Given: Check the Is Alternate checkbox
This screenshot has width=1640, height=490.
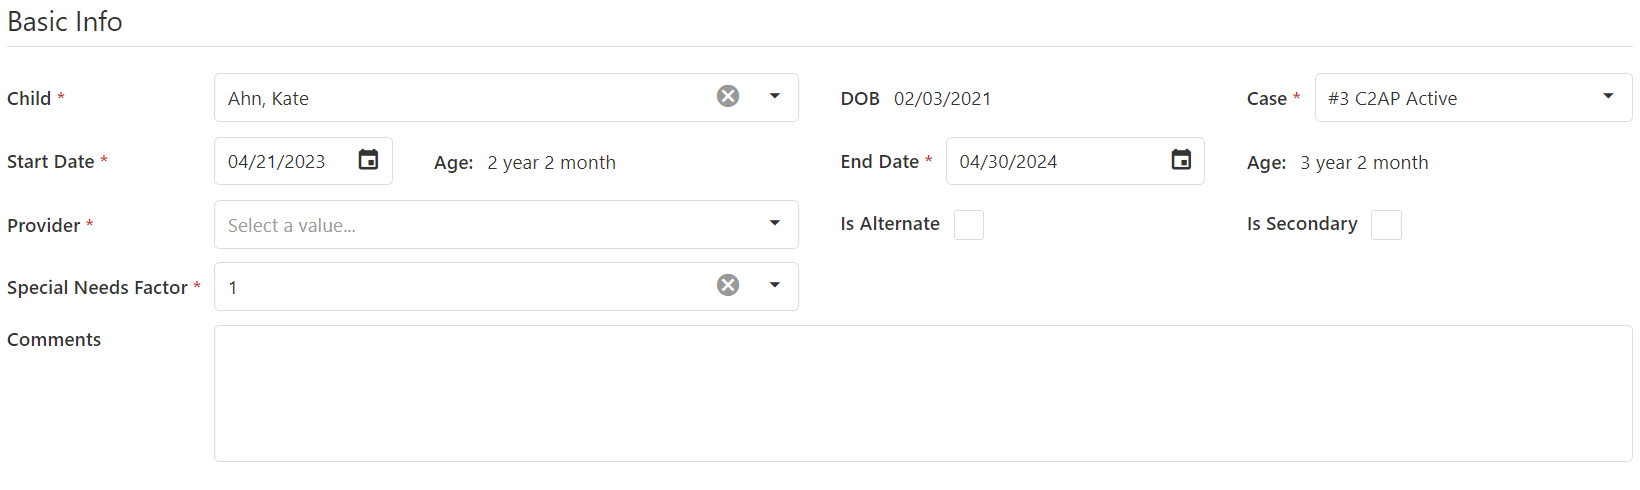Looking at the screenshot, I should pos(969,225).
